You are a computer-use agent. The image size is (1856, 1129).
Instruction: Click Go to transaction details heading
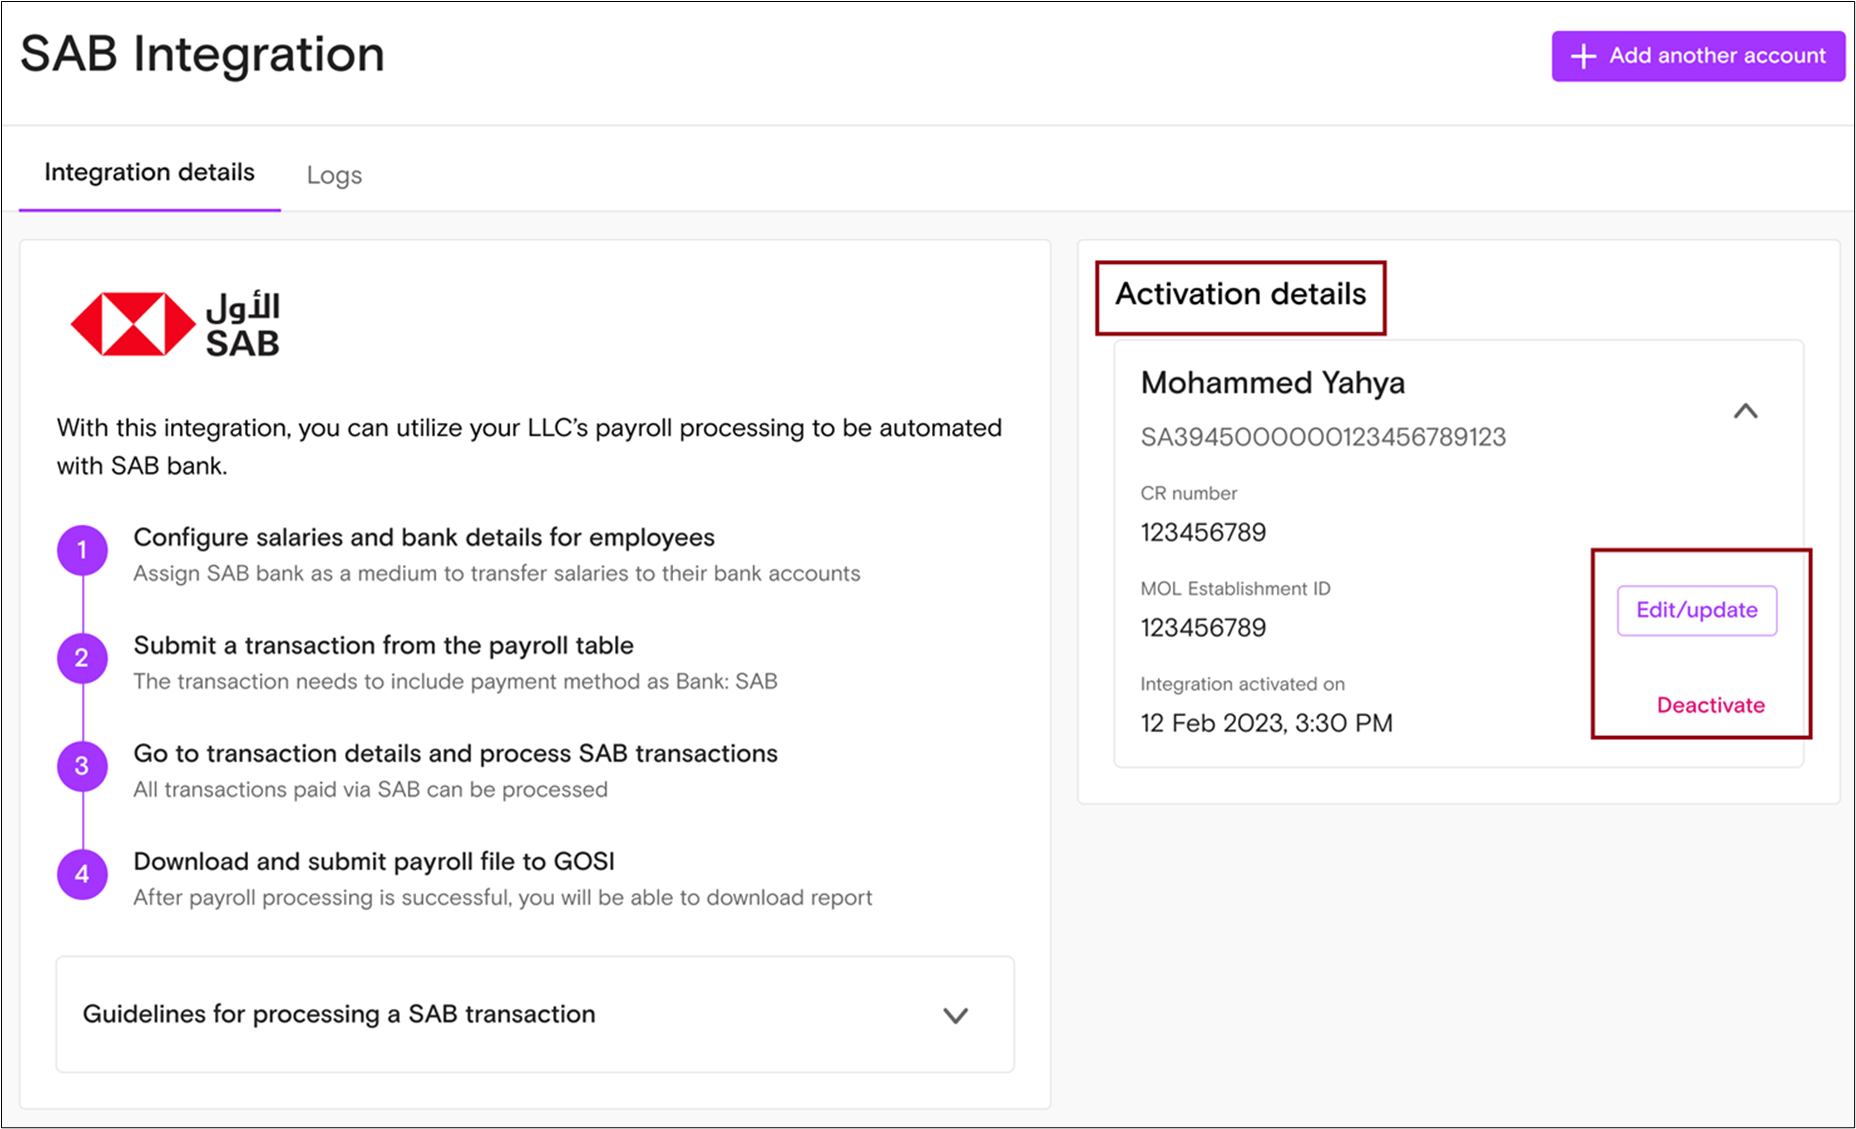(455, 753)
